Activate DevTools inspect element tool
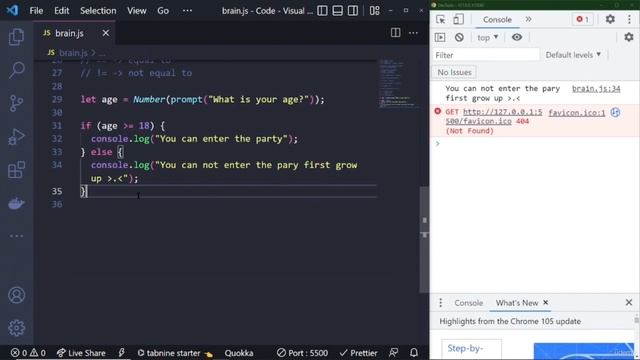This screenshot has height=360, width=640. click(x=440, y=19)
